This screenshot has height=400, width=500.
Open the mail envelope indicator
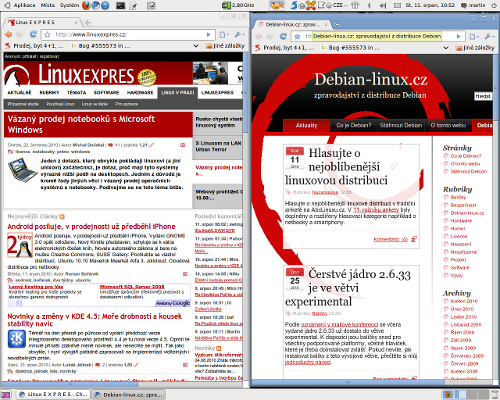point(397,5)
